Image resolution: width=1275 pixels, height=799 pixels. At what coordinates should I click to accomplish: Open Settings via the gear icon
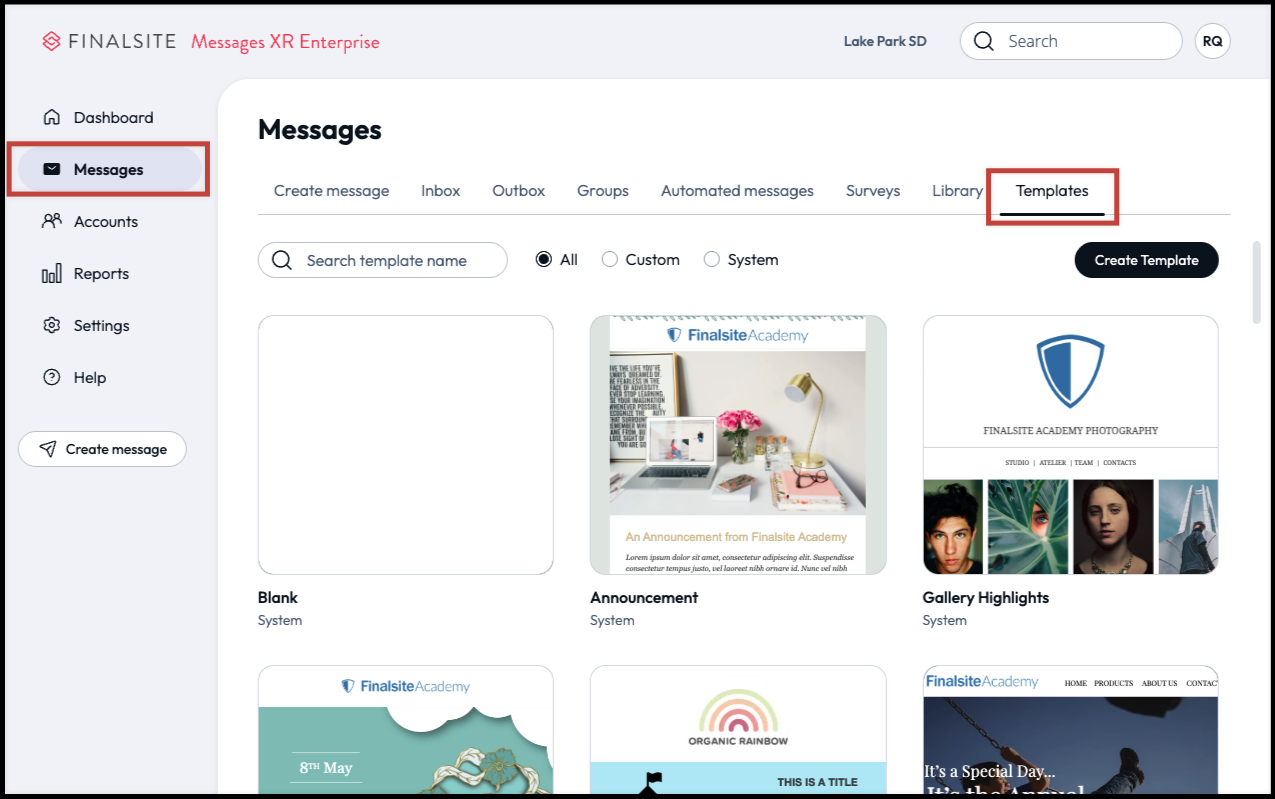click(52, 325)
